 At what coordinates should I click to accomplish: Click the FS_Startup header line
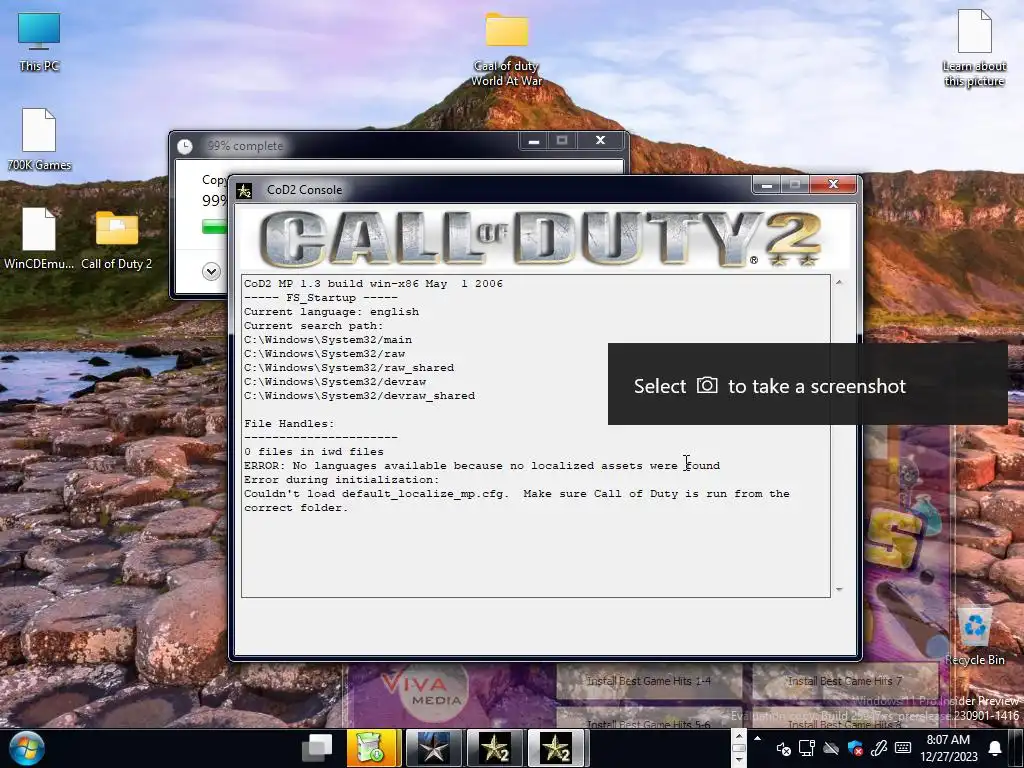click(x=321, y=297)
